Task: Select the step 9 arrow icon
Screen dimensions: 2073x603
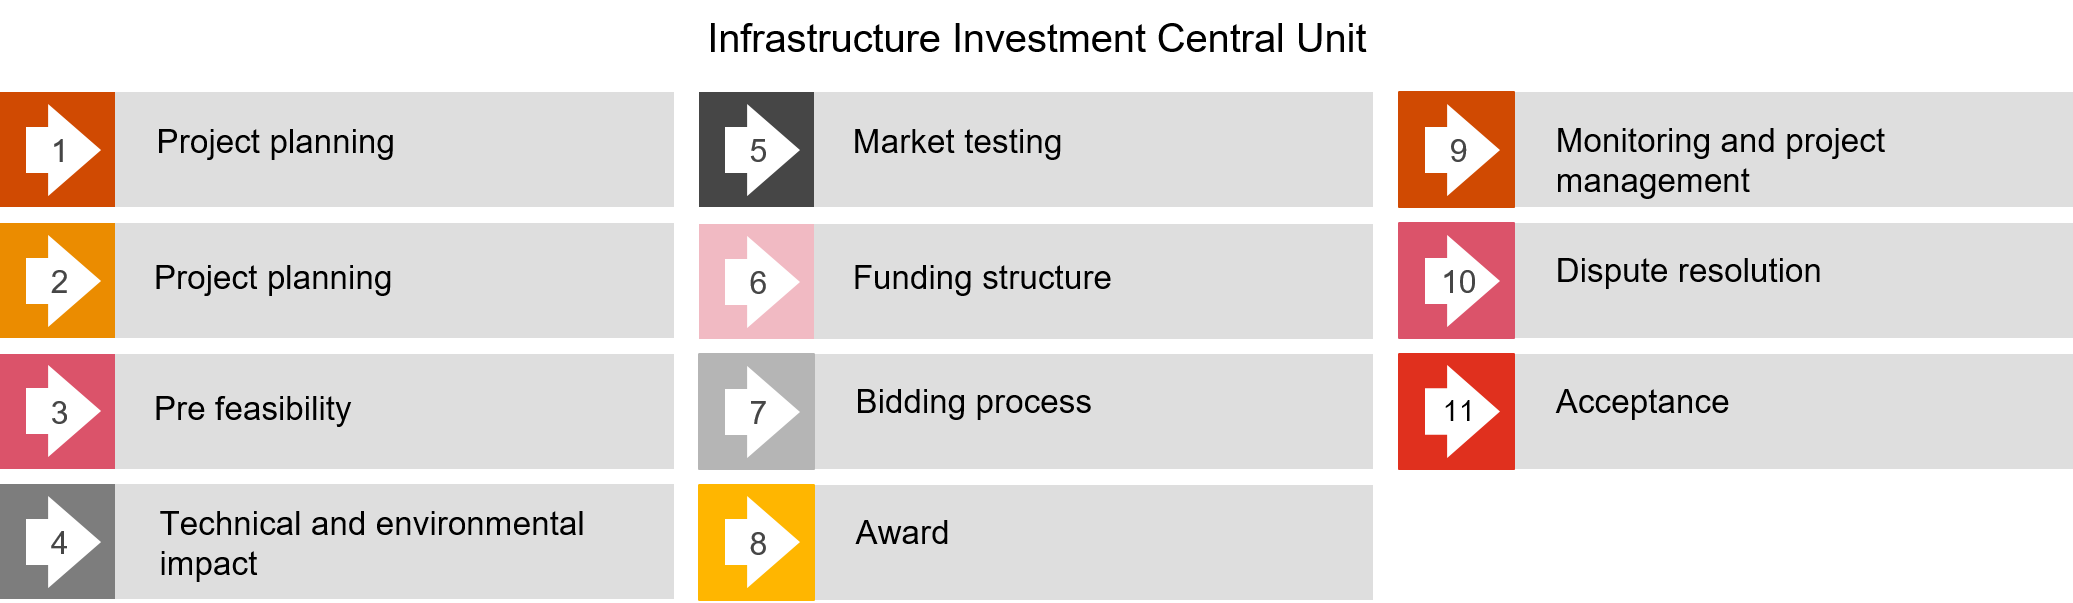Action: pos(1459,150)
